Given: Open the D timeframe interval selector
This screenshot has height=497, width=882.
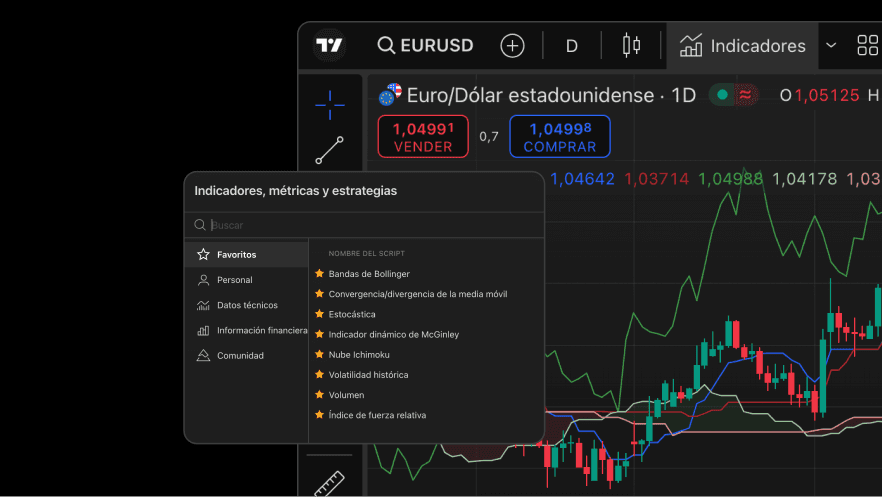Looking at the screenshot, I should pyautogui.click(x=572, y=46).
